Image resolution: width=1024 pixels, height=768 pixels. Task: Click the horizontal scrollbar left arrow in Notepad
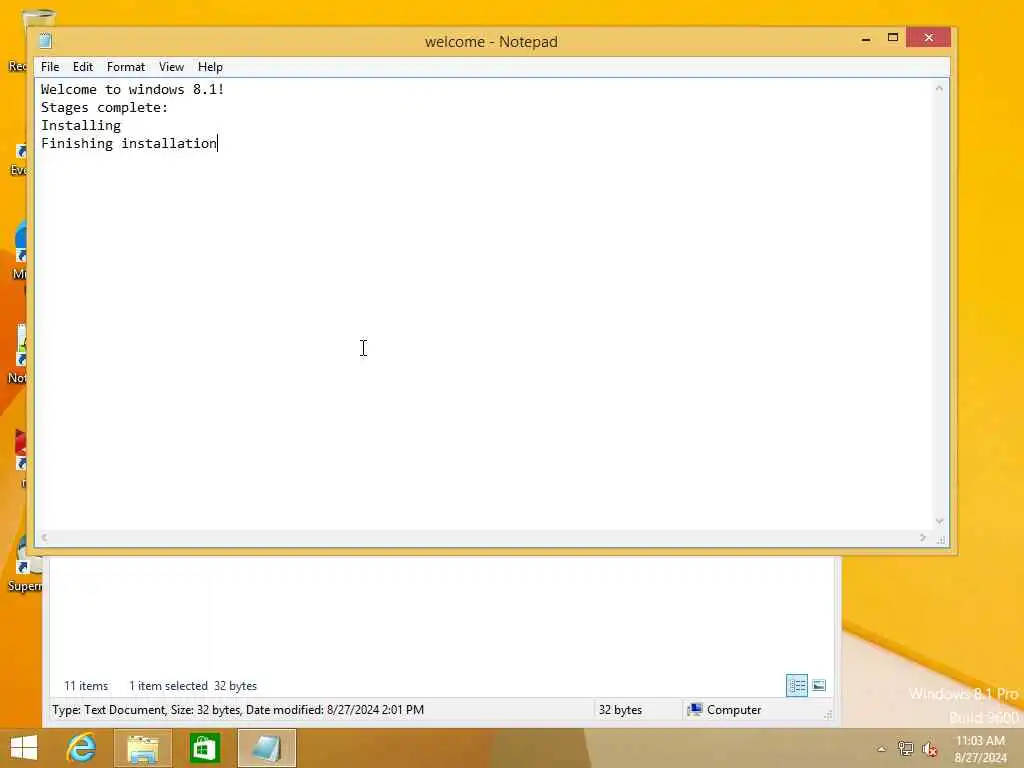pyautogui.click(x=44, y=537)
